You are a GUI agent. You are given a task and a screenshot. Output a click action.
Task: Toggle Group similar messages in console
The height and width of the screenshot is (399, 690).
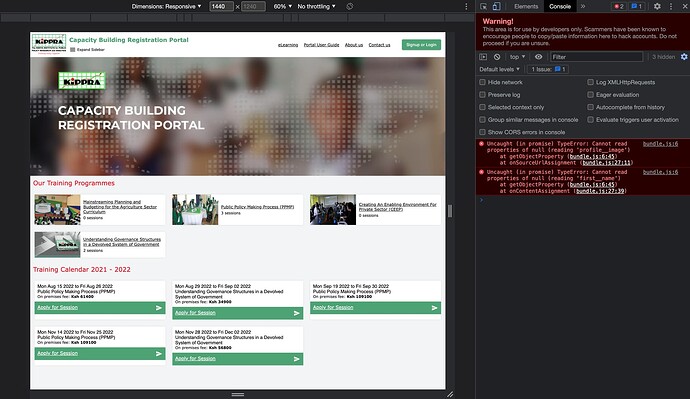[x=482, y=120]
